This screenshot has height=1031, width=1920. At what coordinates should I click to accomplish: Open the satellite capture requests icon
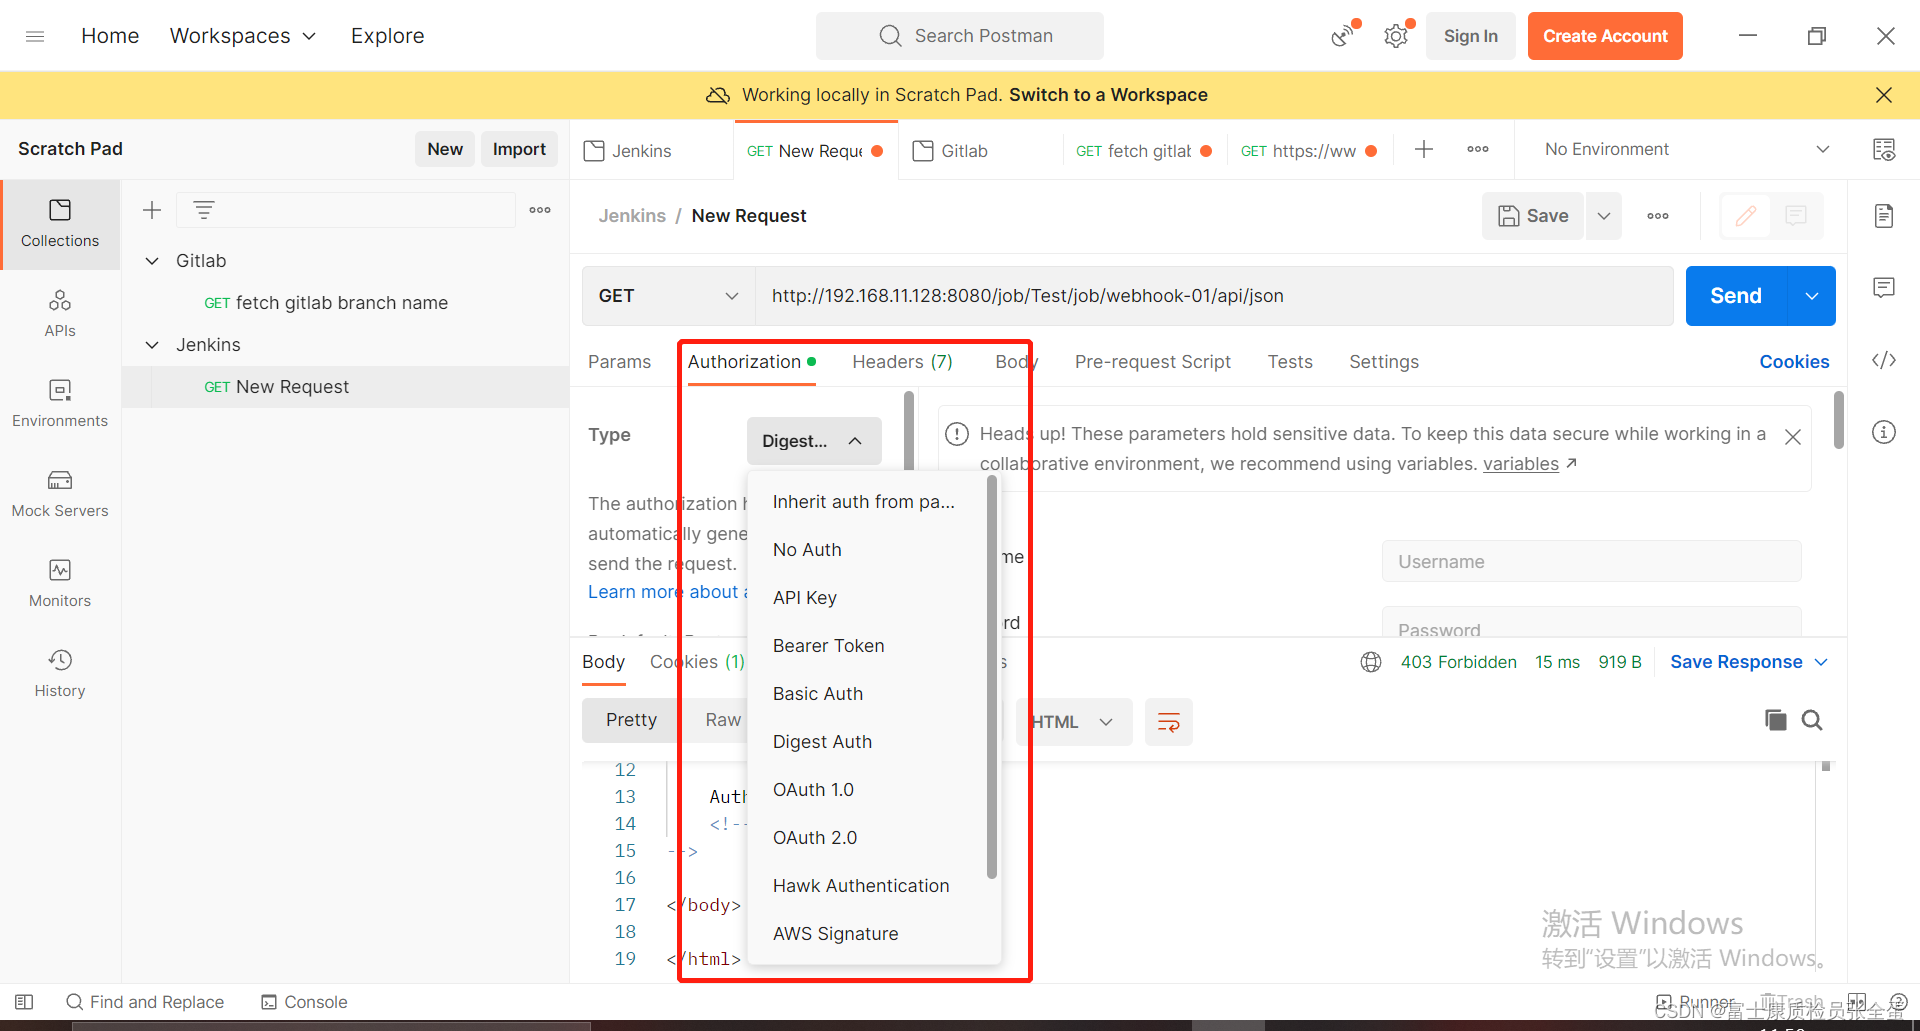click(x=1344, y=36)
